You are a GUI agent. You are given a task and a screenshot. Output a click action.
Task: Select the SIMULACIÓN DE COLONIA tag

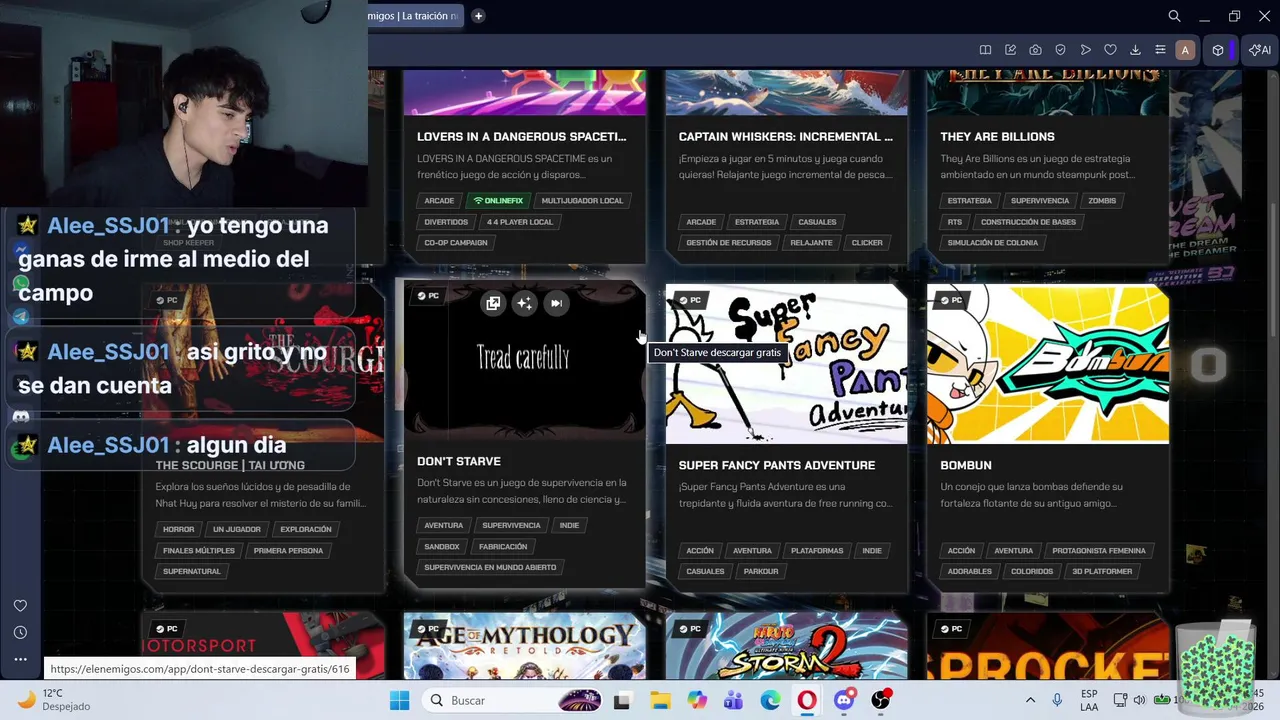pyautogui.click(x=993, y=242)
